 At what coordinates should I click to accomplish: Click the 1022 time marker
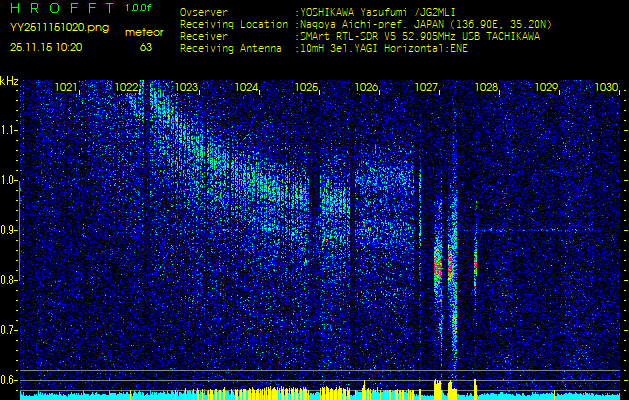pos(126,87)
